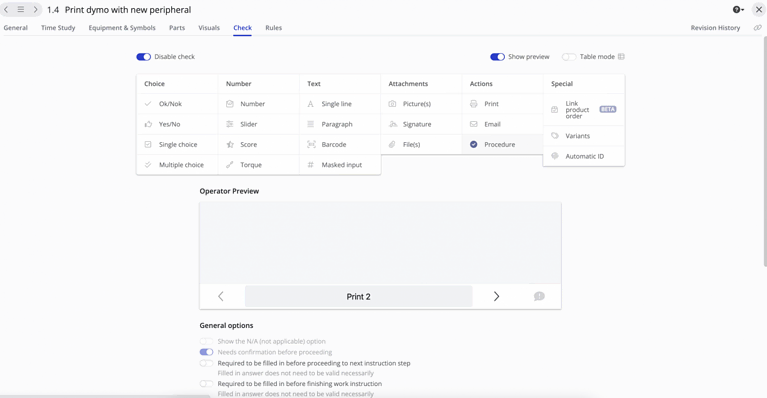Click the Print 2 preview button
The image size is (767, 398).
(x=359, y=296)
